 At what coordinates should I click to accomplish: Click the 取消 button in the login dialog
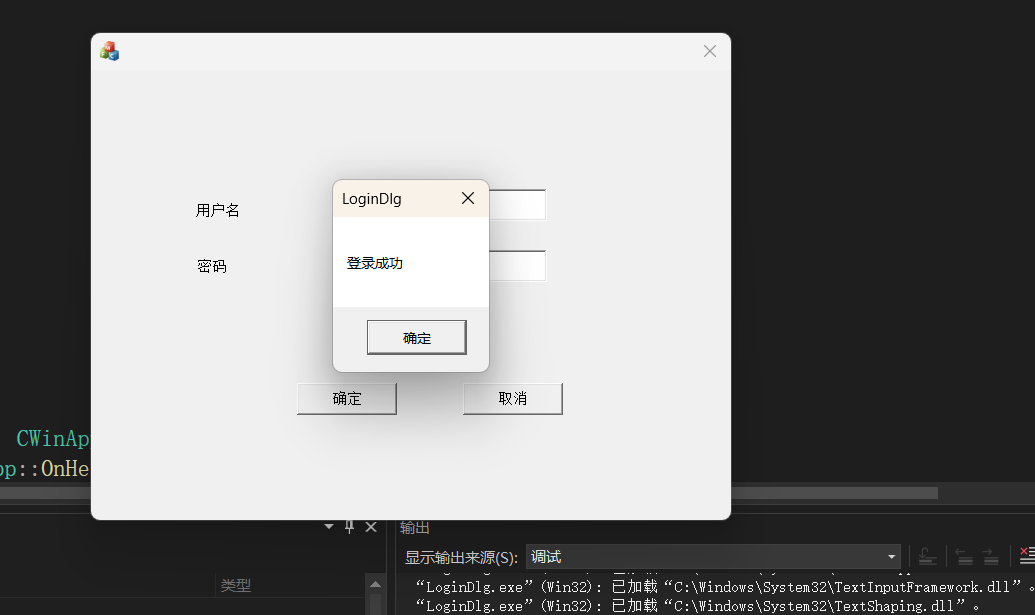point(513,399)
